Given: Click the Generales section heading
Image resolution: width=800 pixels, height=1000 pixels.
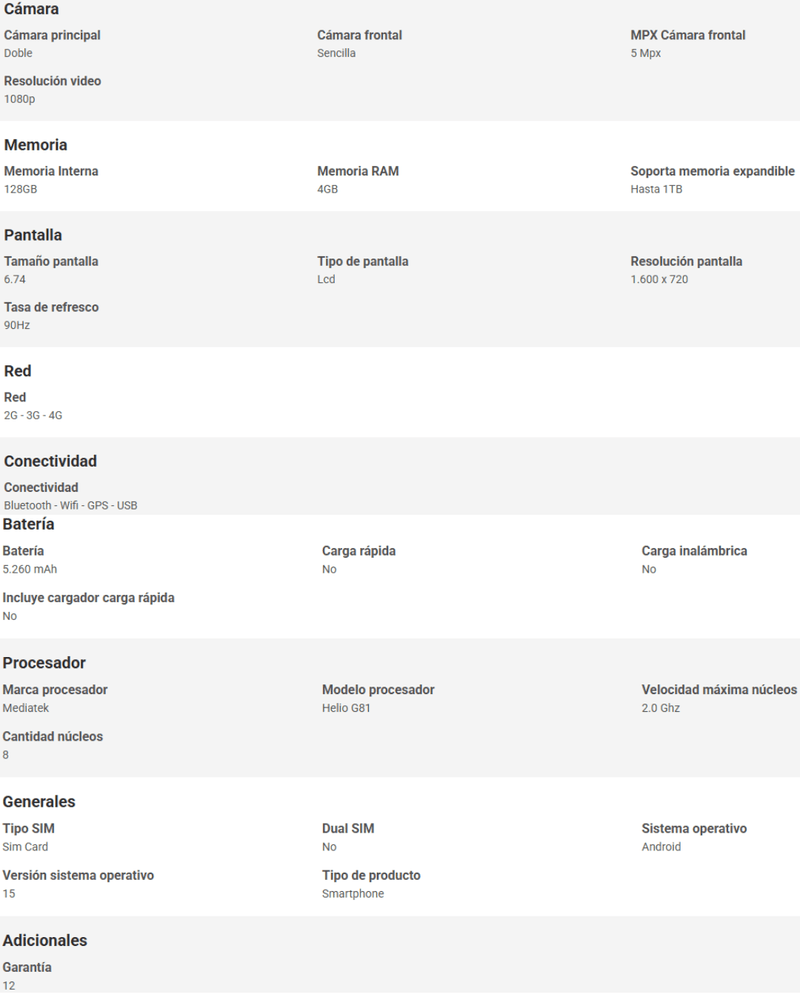Looking at the screenshot, I should coord(39,802).
